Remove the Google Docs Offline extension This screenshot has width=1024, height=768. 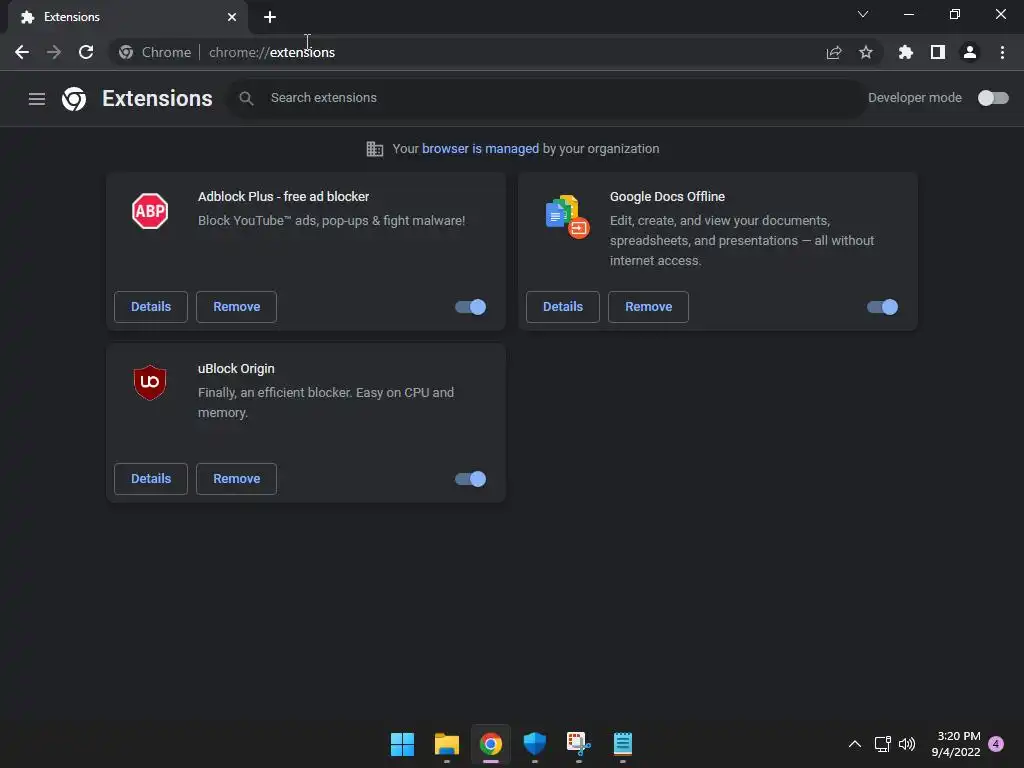[x=648, y=307]
